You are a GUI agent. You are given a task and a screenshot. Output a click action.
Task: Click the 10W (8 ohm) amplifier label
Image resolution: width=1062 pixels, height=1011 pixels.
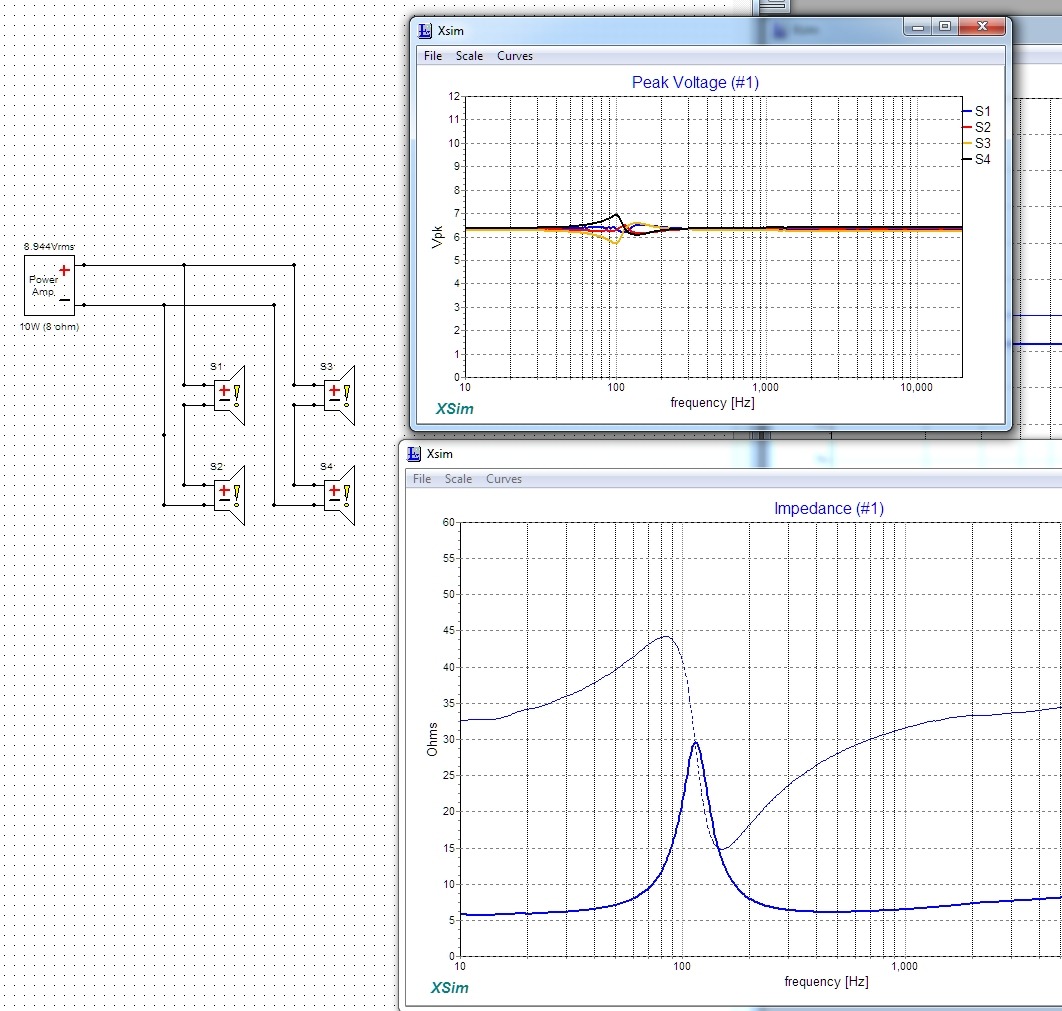coord(49,326)
